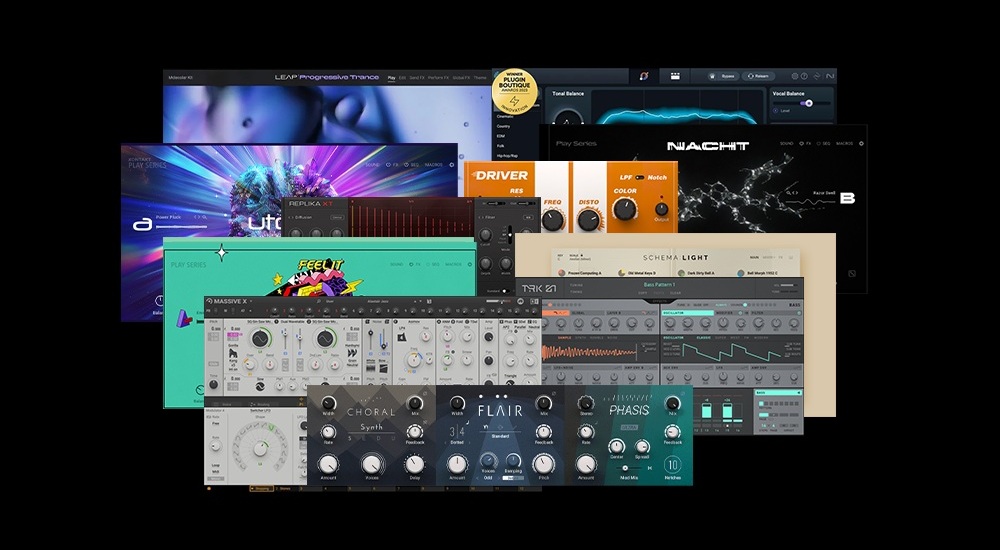
Task: Click the Replika XT delay pattern display
Action: (411, 218)
